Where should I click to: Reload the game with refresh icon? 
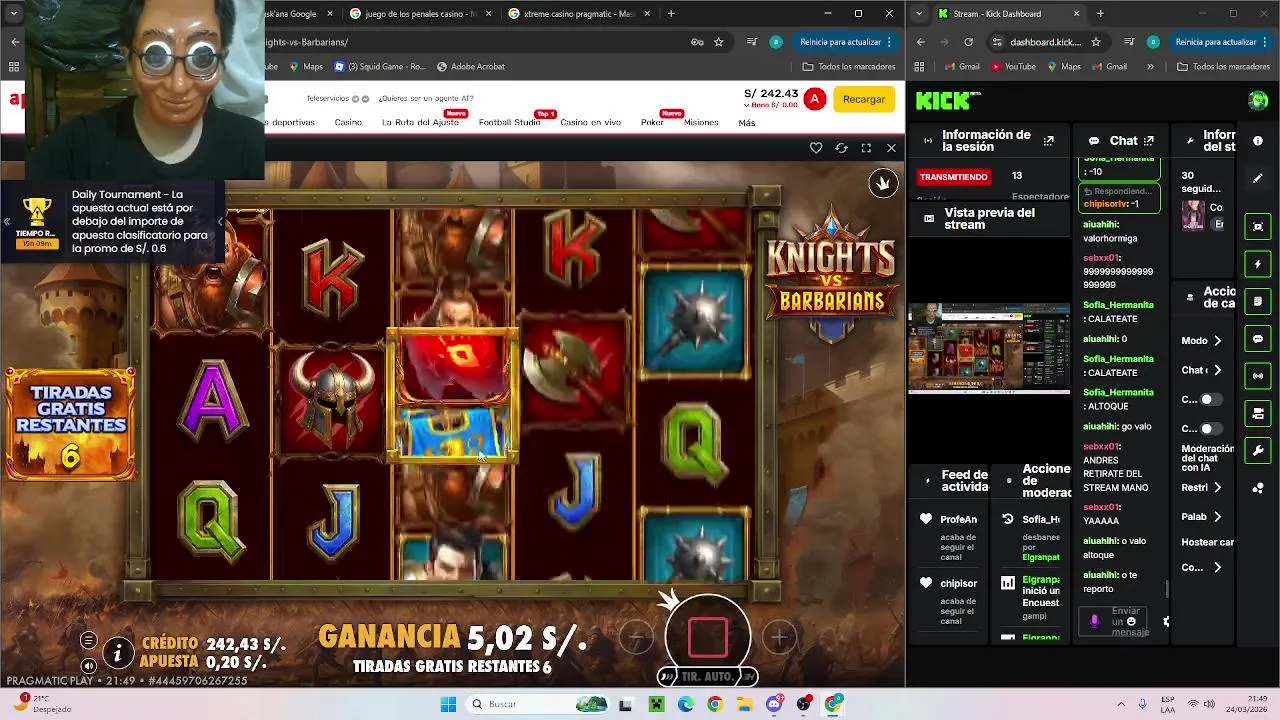click(841, 148)
